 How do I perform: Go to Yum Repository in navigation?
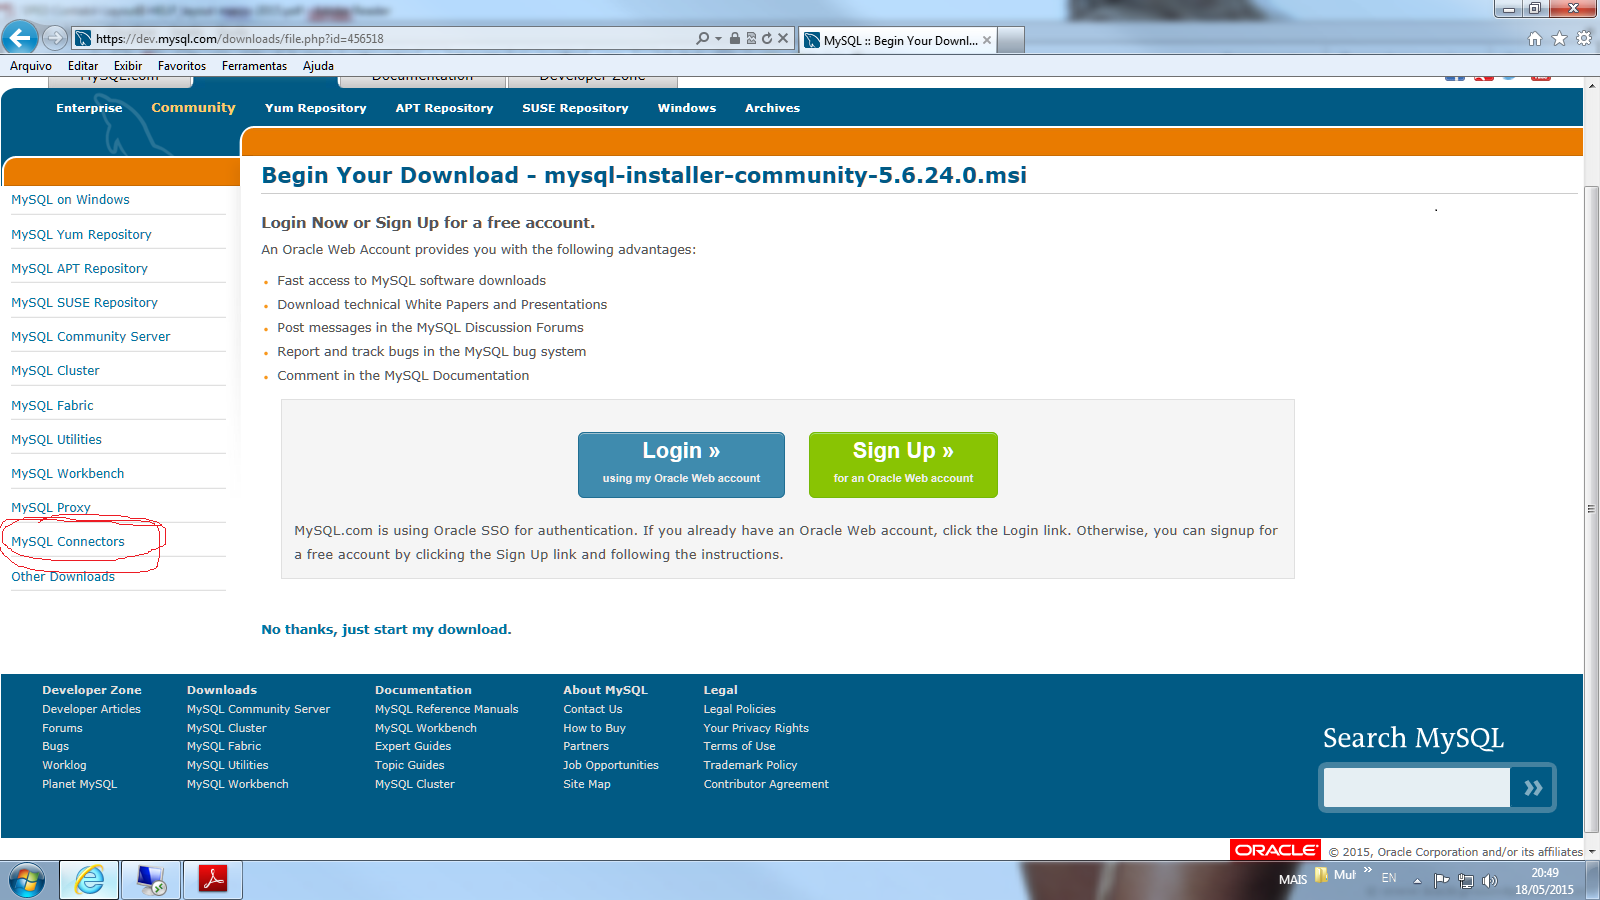point(315,108)
